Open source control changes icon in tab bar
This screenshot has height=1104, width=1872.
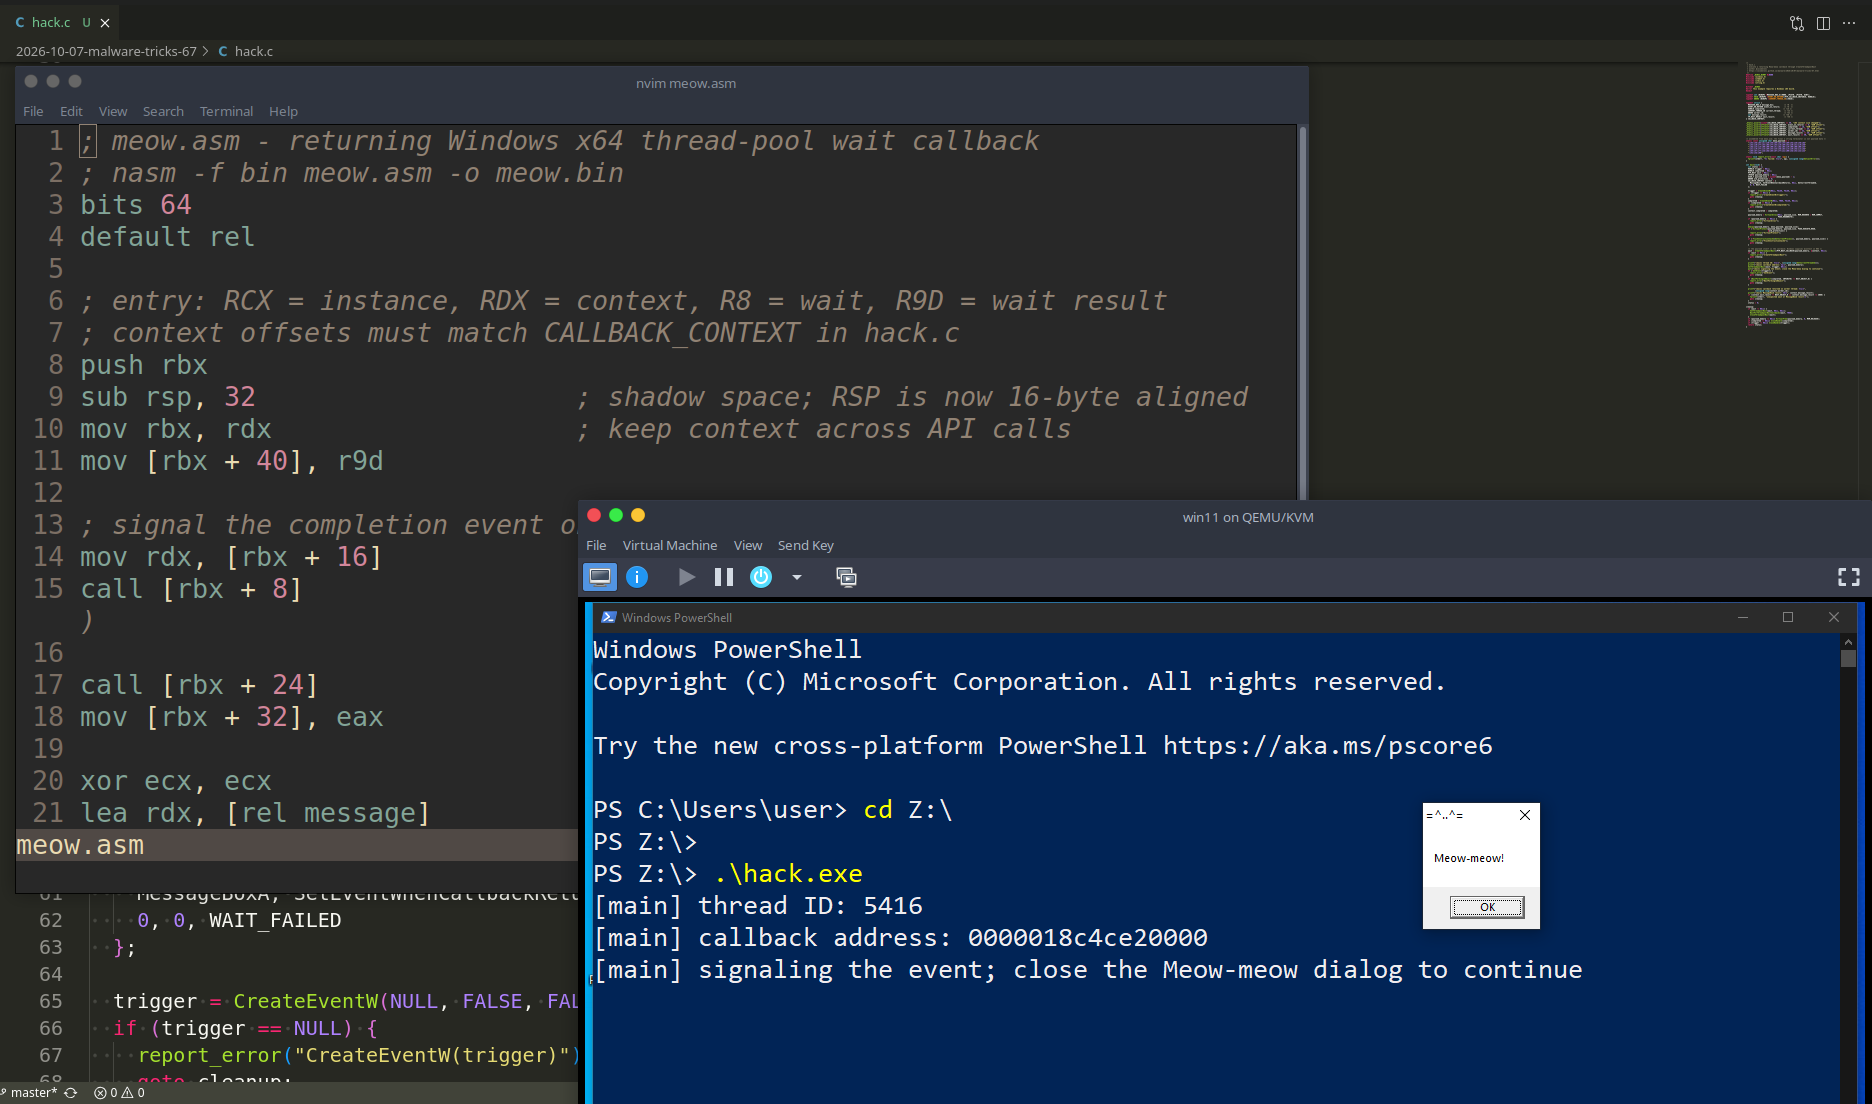coord(1797,23)
